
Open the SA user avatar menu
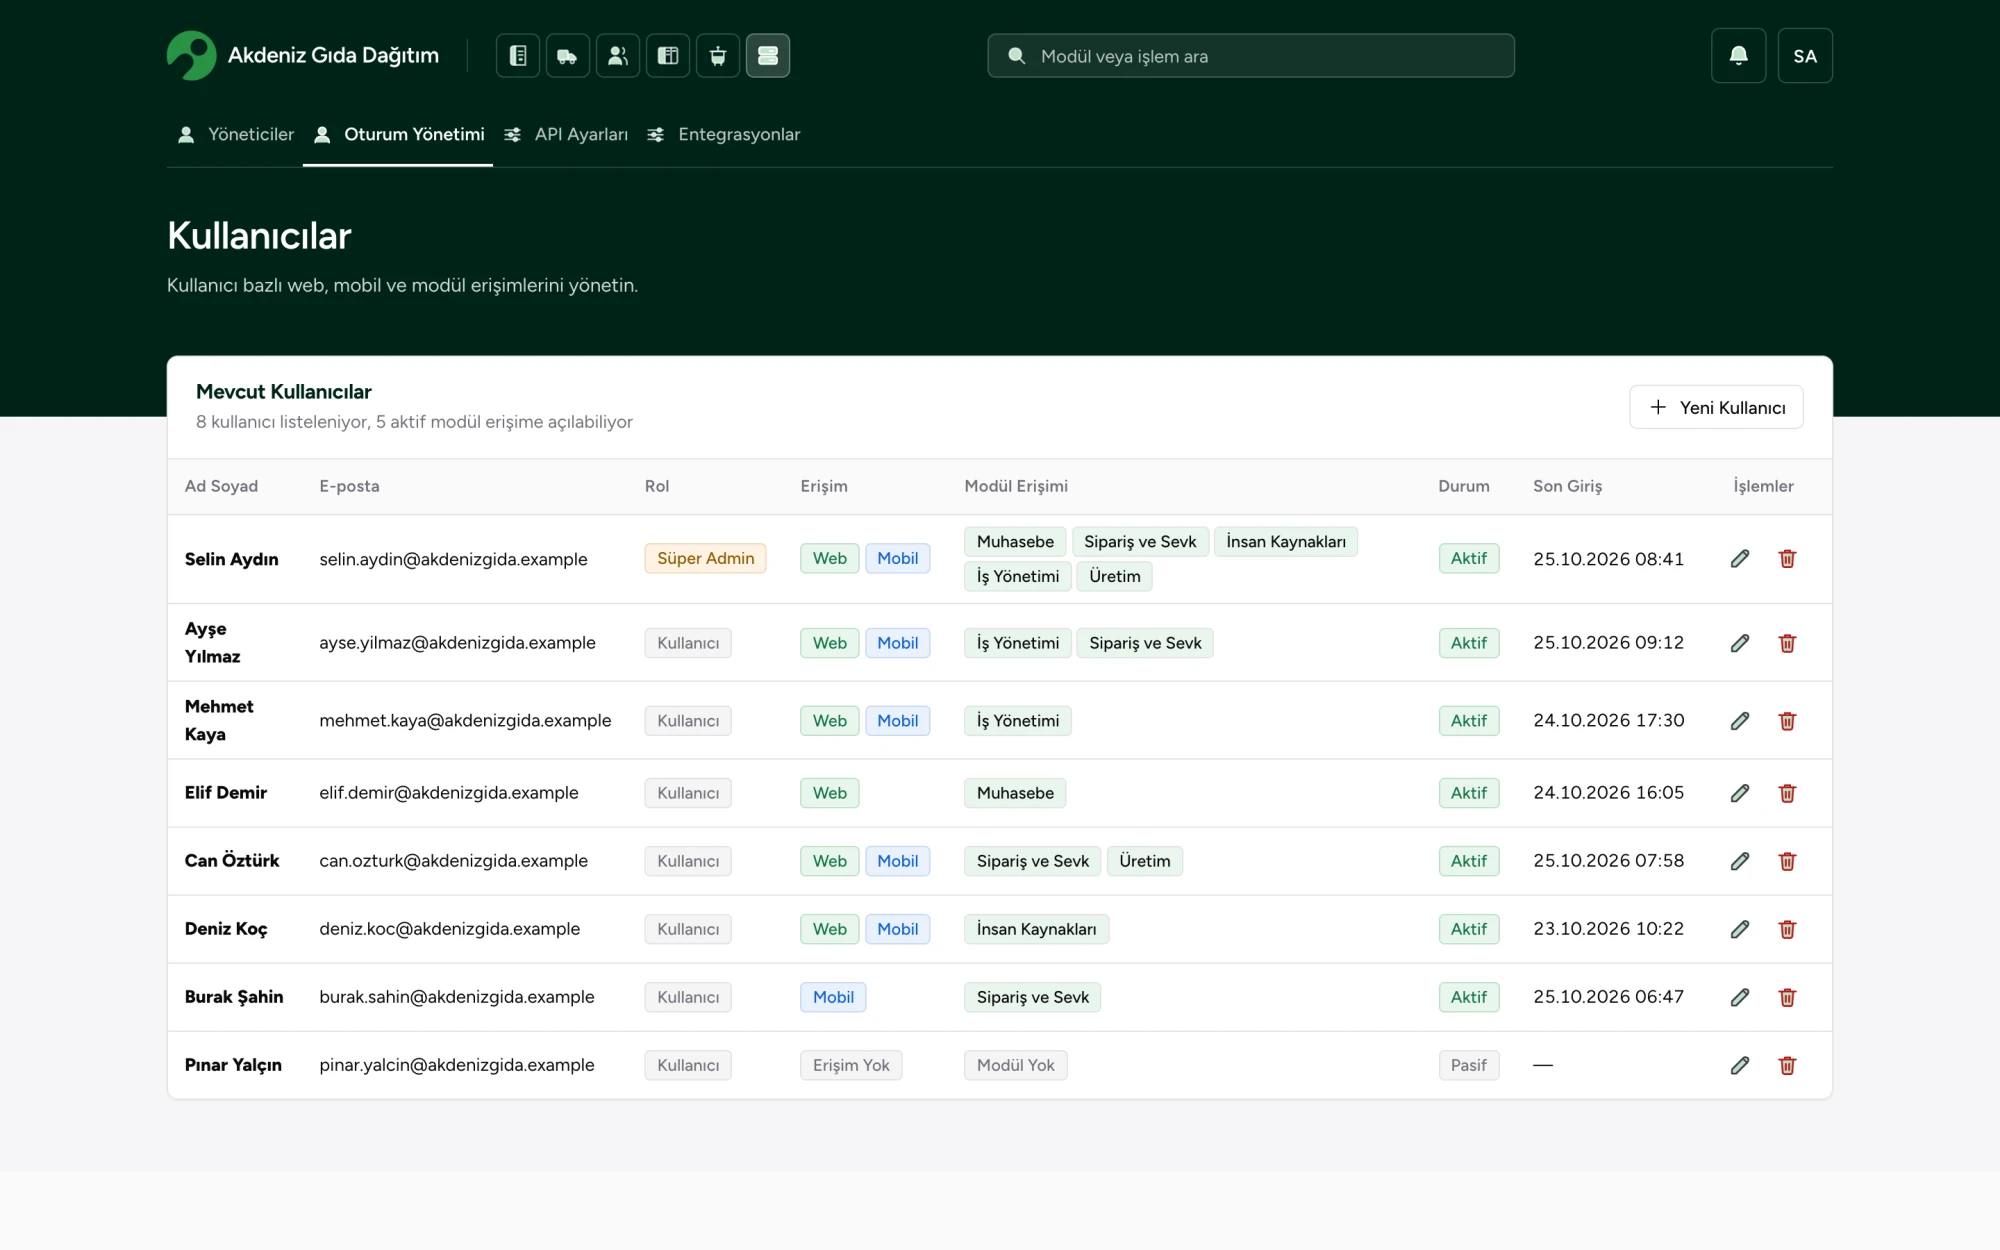coord(1805,56)
